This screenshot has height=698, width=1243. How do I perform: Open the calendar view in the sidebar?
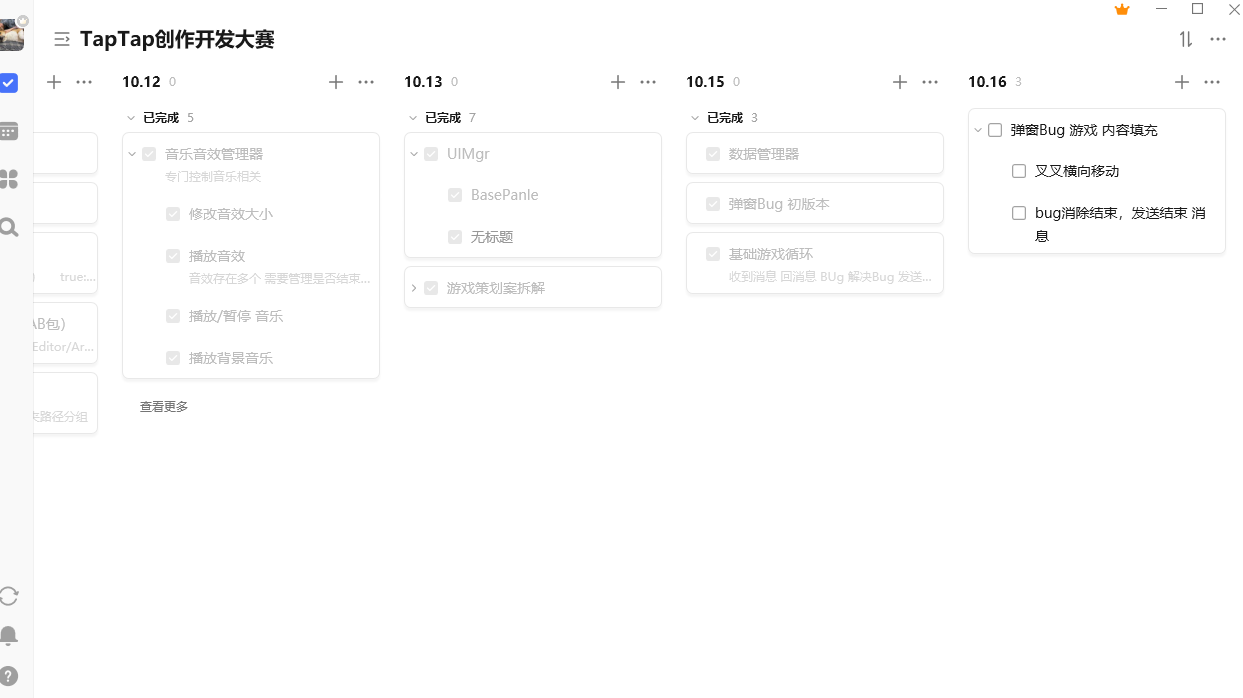point(9,131)
